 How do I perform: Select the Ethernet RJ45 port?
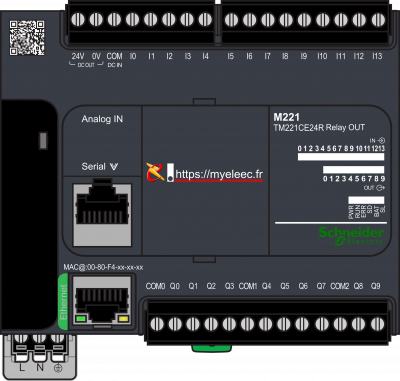(102, 301)
